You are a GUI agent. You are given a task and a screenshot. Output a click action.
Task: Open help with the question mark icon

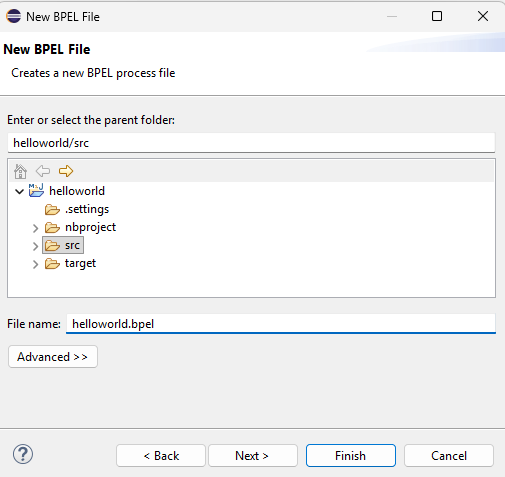23,454
